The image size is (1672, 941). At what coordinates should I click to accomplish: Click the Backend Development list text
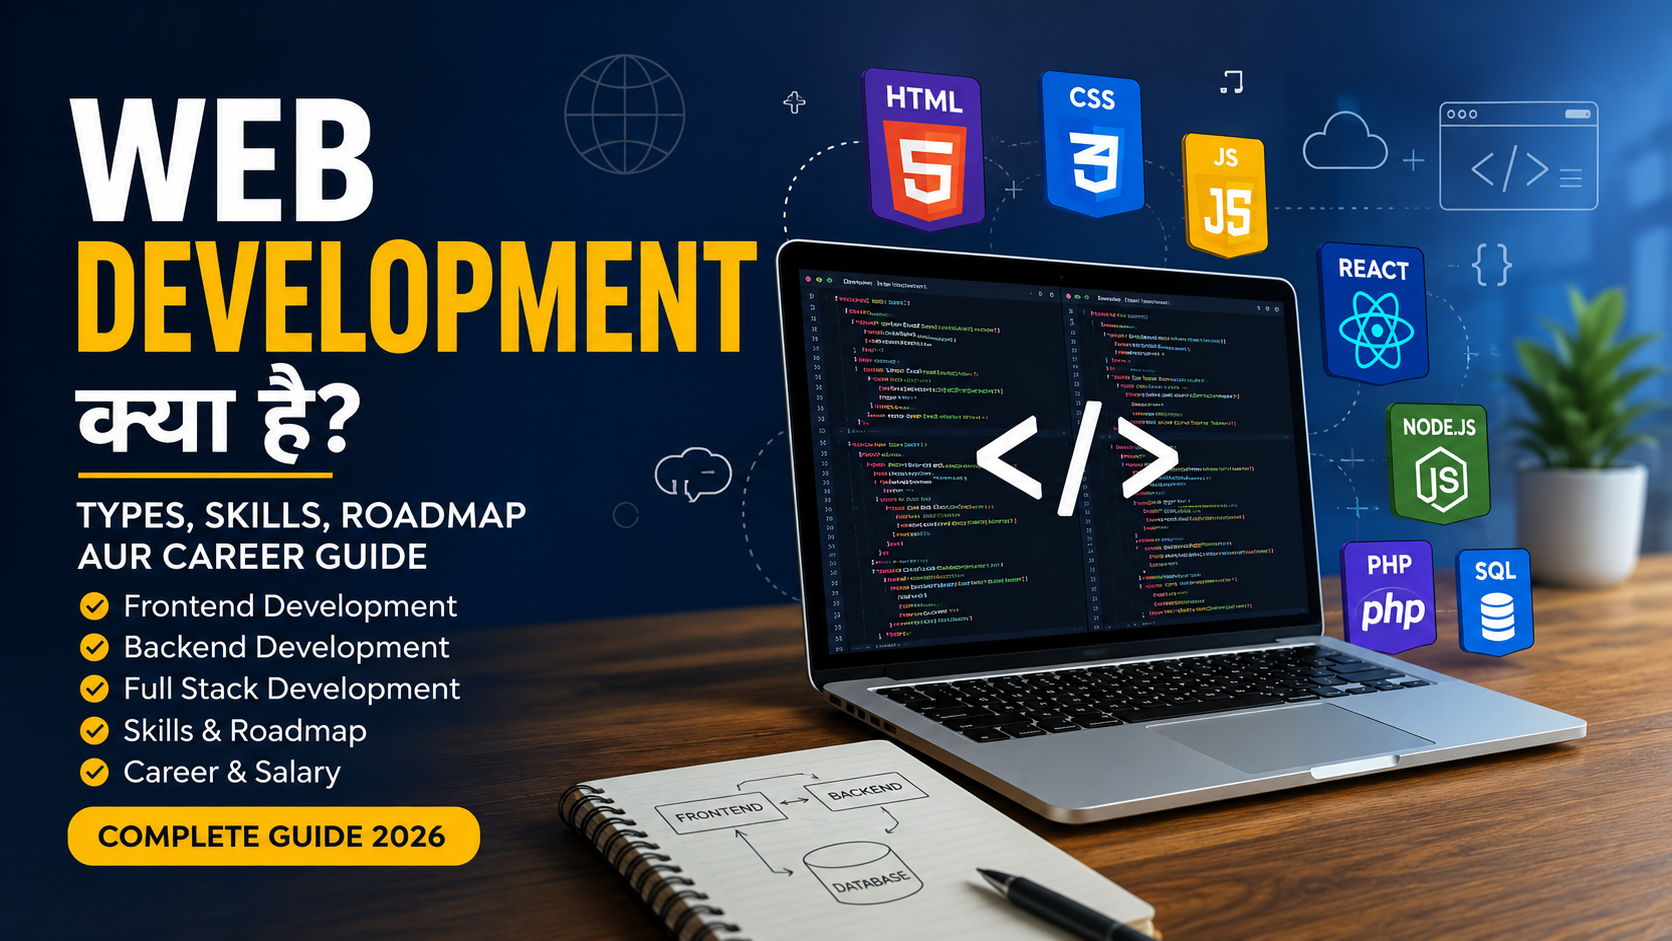pos(286,647)
